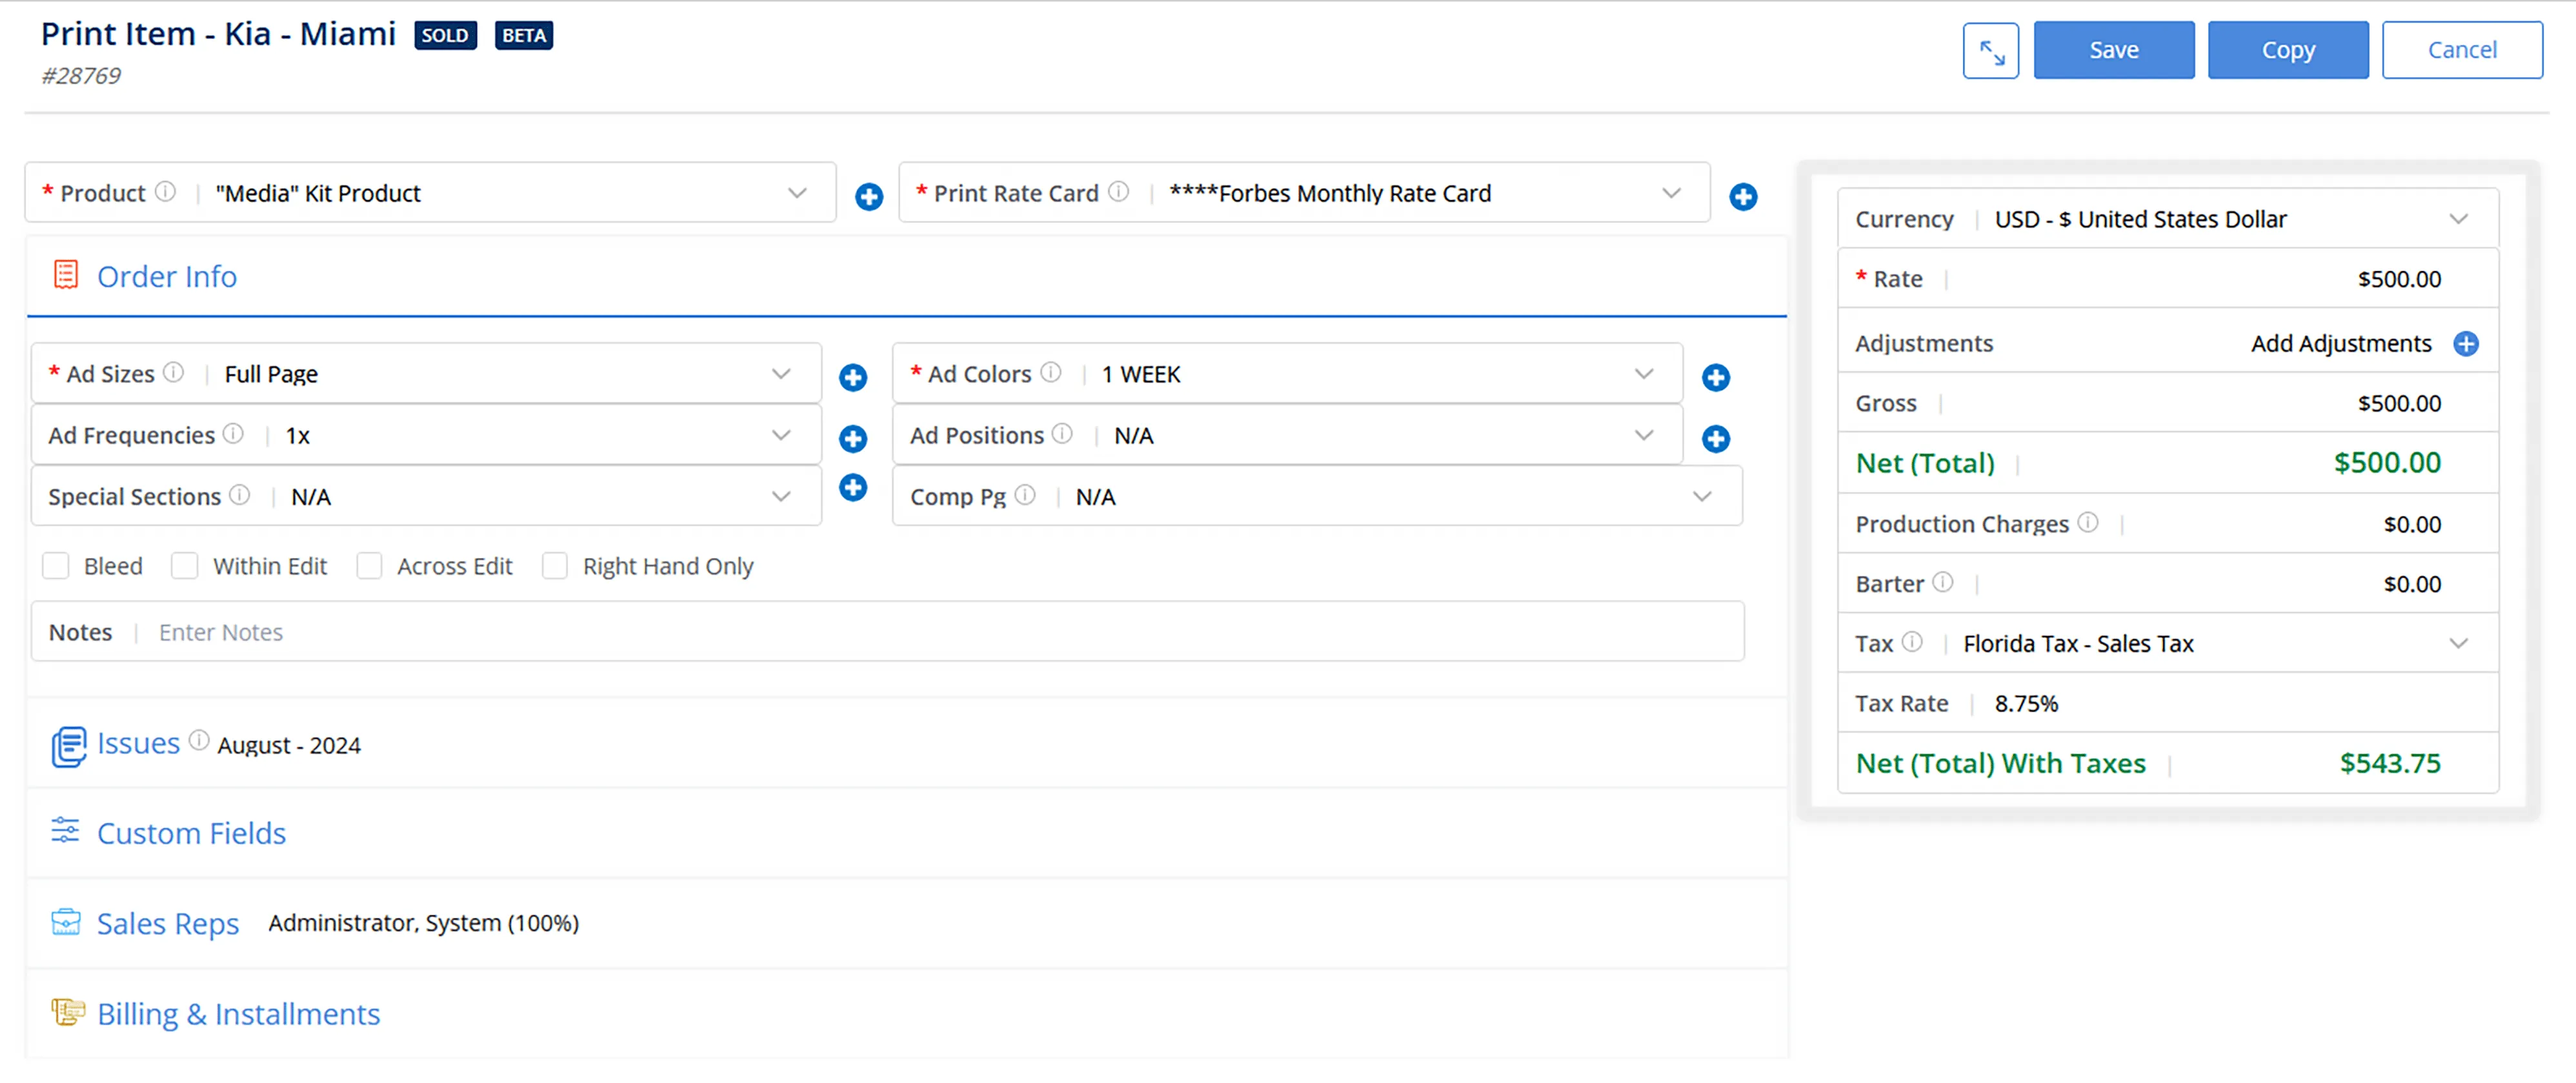
Task: Add new Ad Sizes with plus icon
Action: point(852,377)
